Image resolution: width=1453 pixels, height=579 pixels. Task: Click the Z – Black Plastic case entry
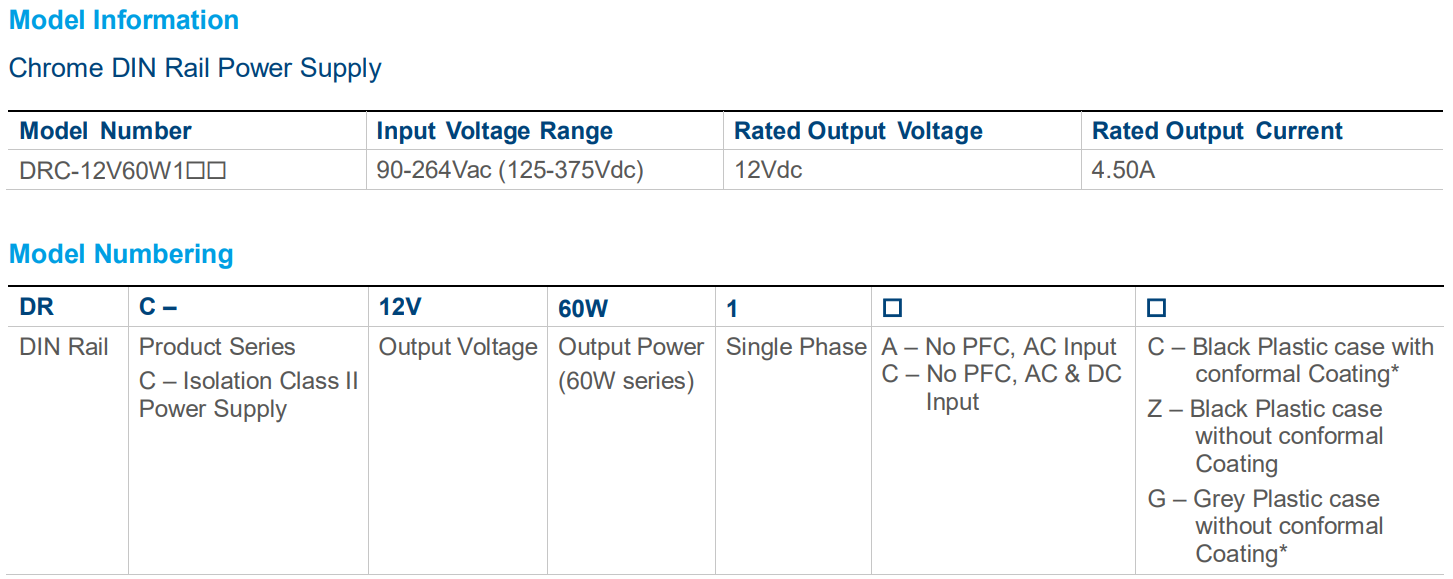tap(1265, 436)
